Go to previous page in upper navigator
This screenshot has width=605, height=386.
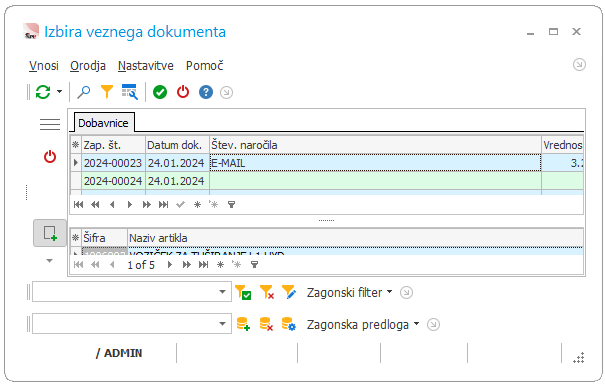click(95, 205)
